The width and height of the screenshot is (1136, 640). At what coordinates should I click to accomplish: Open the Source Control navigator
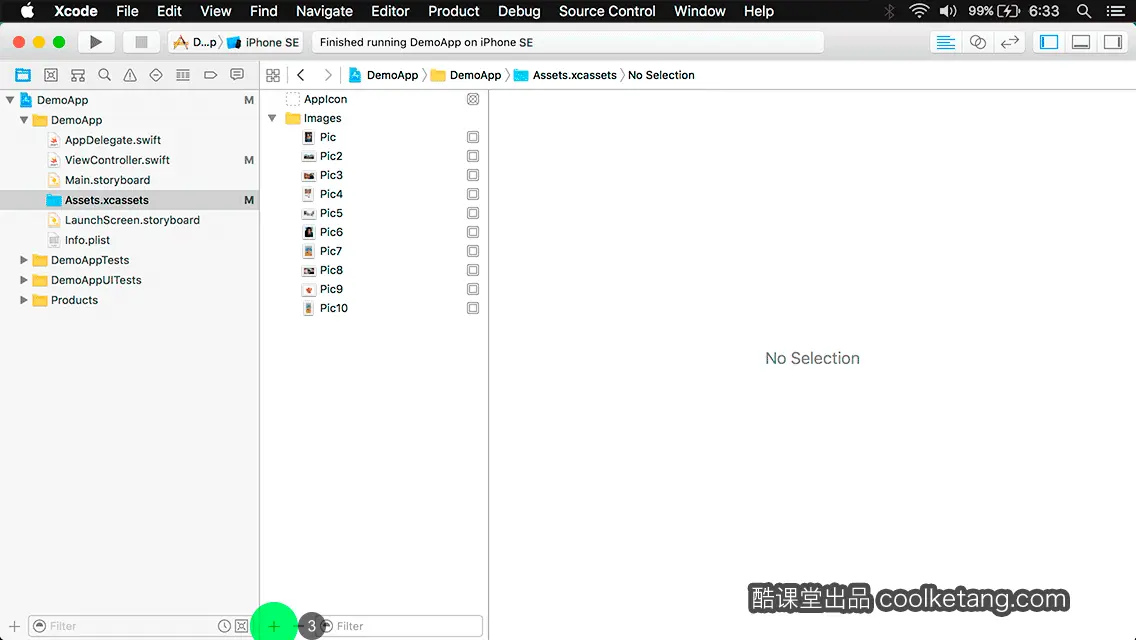click(x=51, y=75)
